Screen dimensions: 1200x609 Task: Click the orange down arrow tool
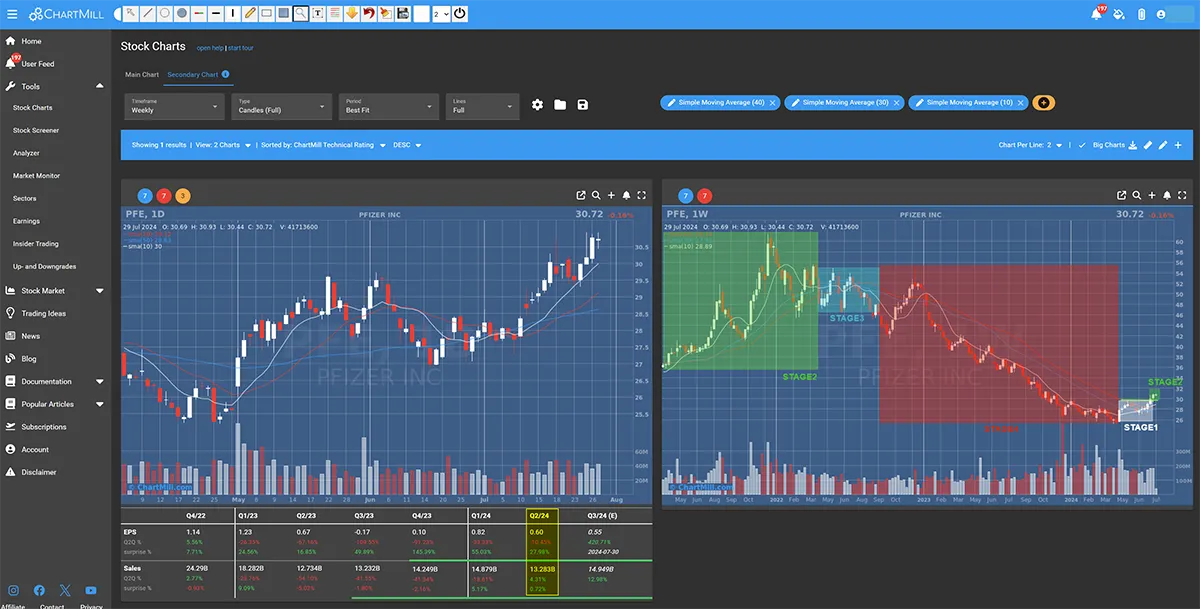[351, 13]
